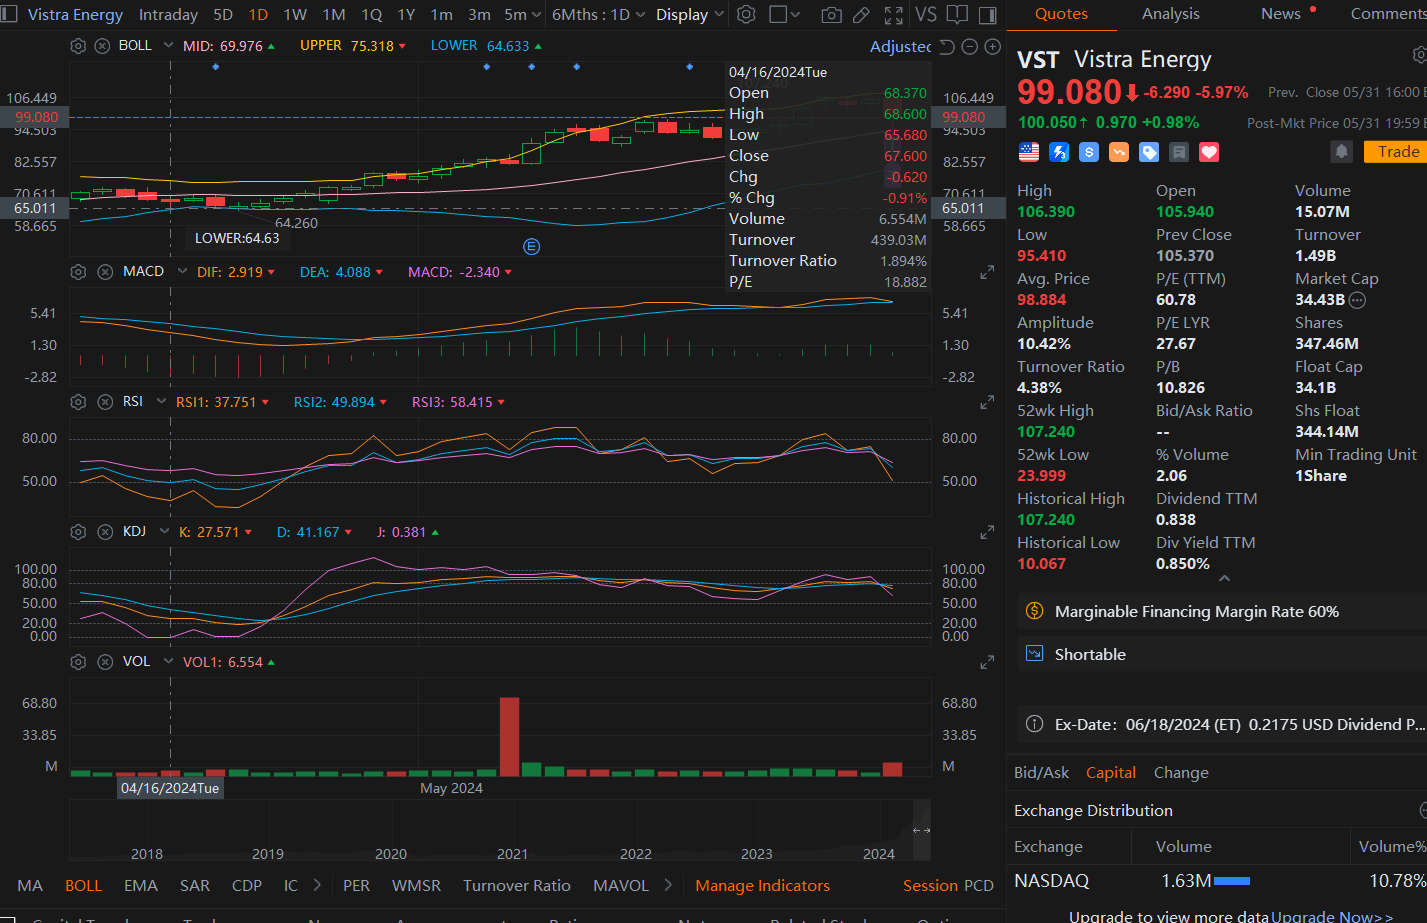Toggle the CDP indicator

tap(247, 886)
